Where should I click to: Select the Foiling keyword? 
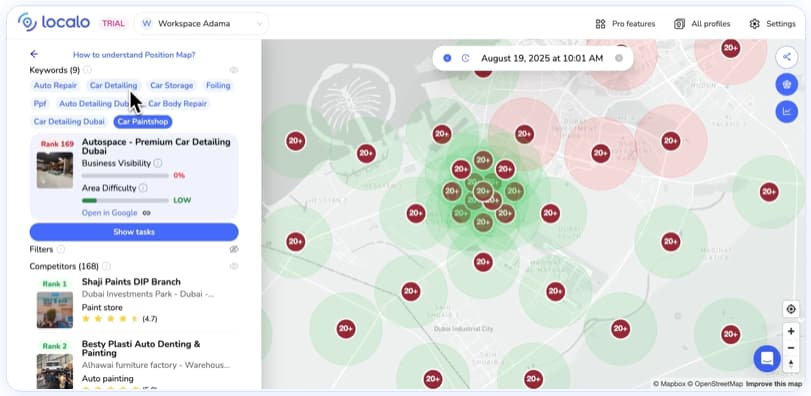(218, 85)
